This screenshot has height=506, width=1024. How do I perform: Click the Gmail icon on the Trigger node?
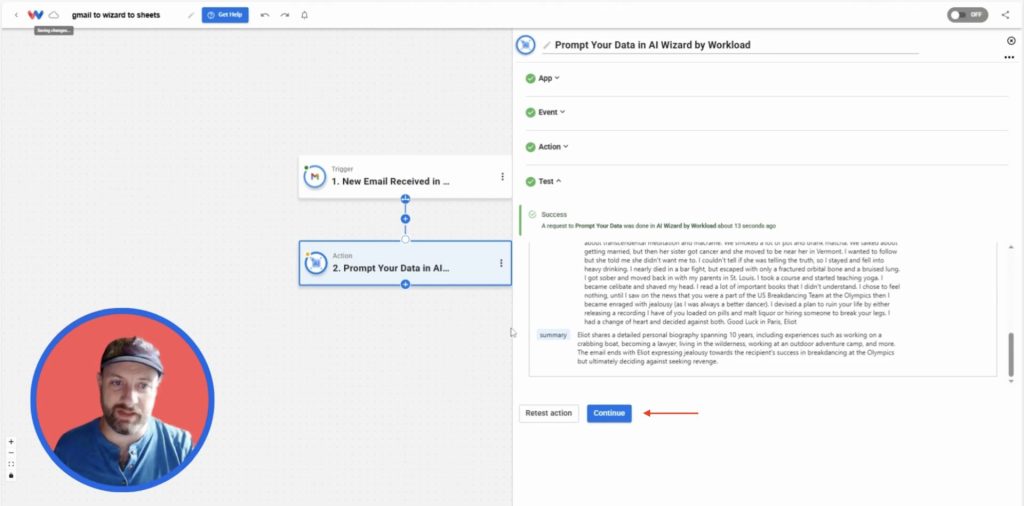pos(315,176)
